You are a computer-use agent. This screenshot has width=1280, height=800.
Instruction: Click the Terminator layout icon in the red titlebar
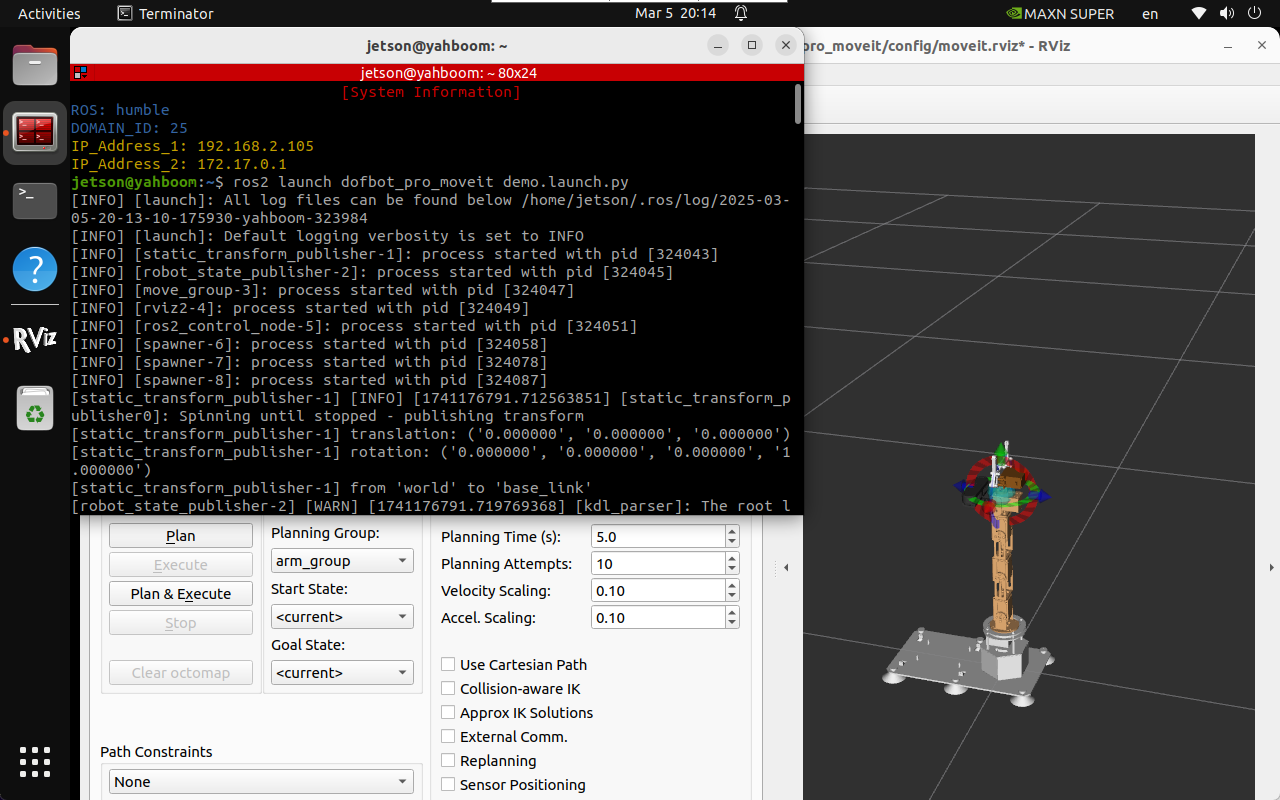[x=80, y=73]
